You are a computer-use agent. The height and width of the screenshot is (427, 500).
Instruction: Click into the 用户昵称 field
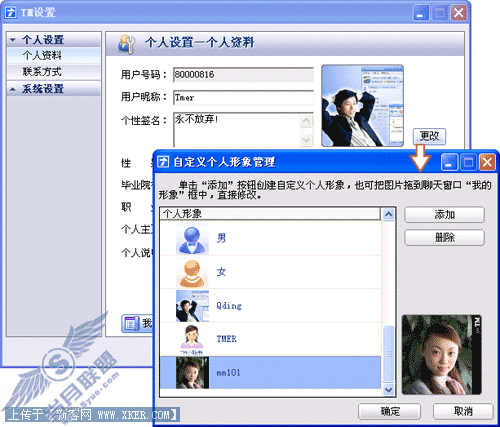[243, 98]
